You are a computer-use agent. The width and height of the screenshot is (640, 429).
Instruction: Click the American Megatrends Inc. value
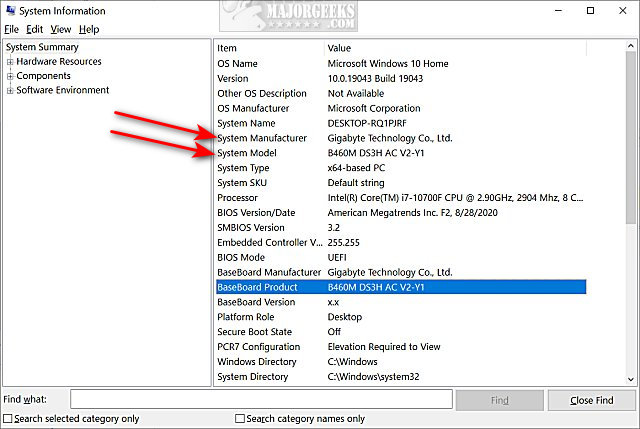[412, 213]
